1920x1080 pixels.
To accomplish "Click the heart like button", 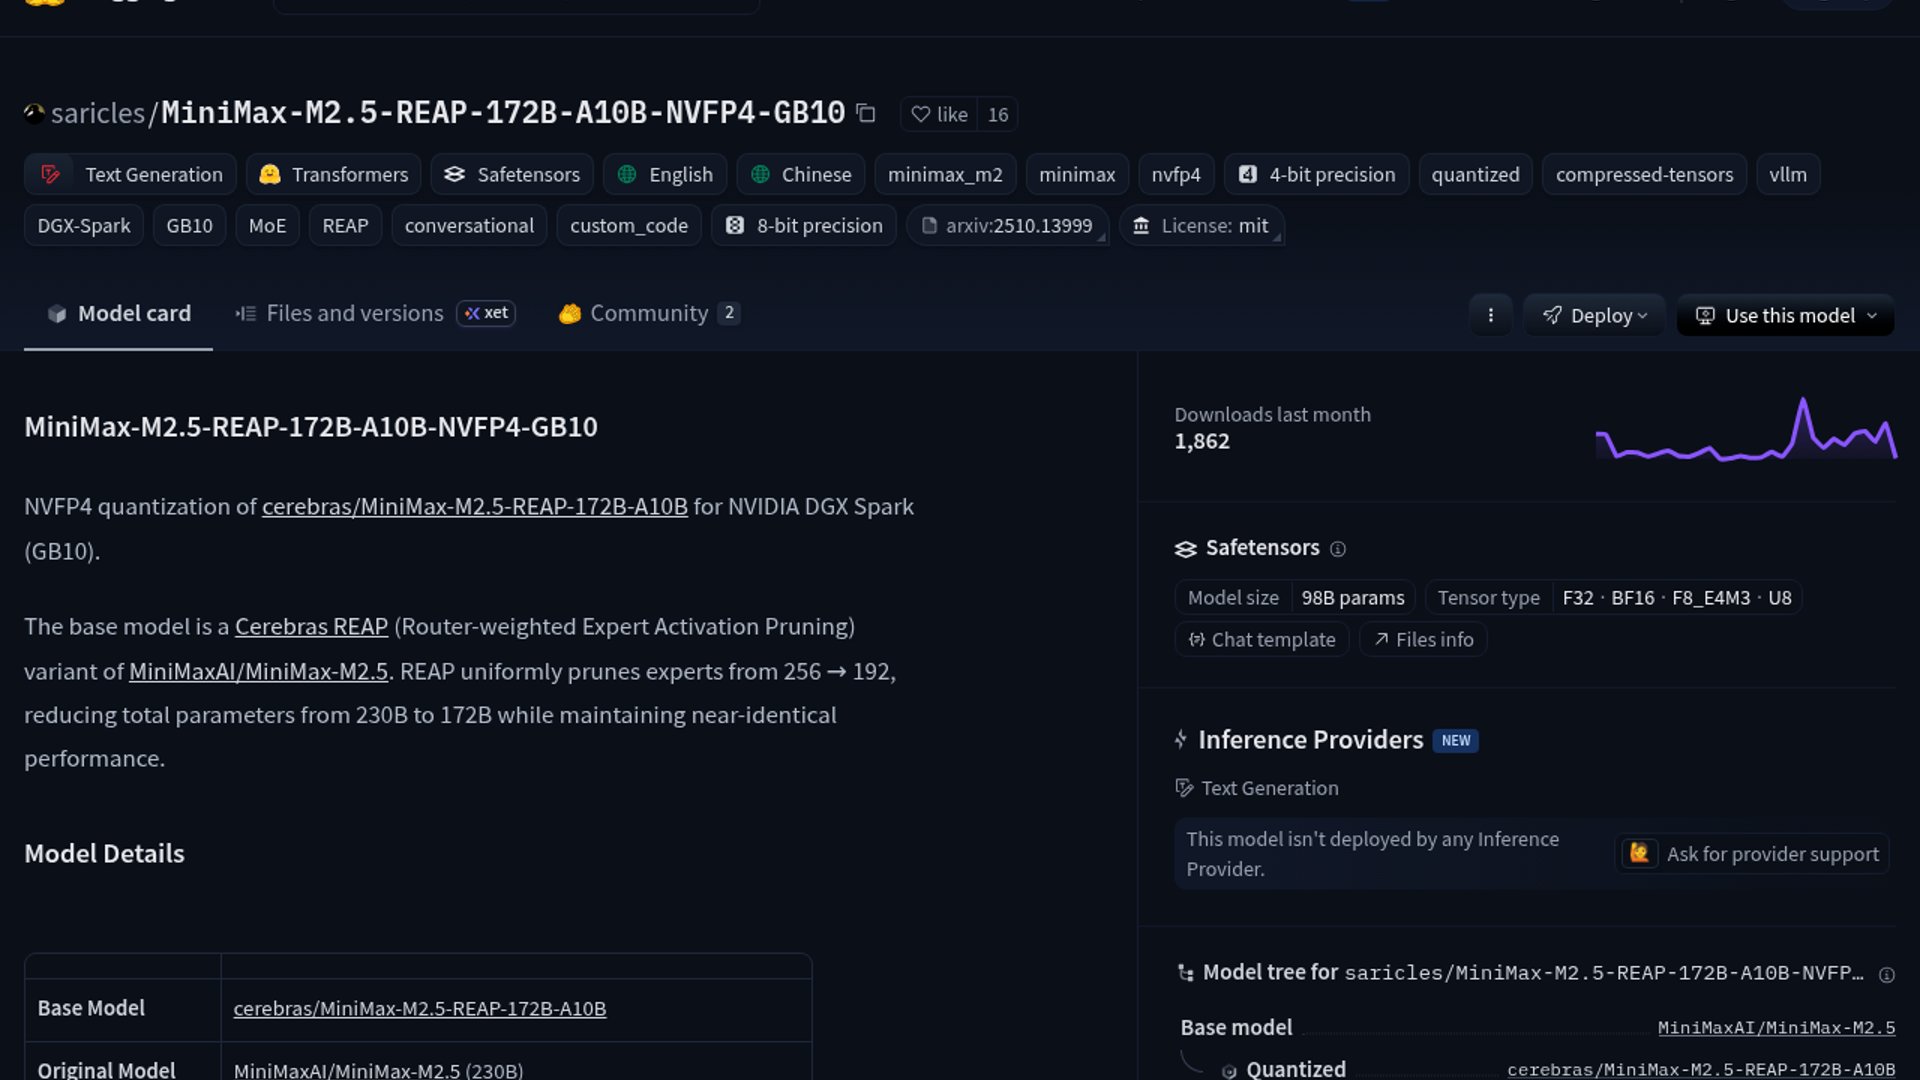I will point(939,115).
